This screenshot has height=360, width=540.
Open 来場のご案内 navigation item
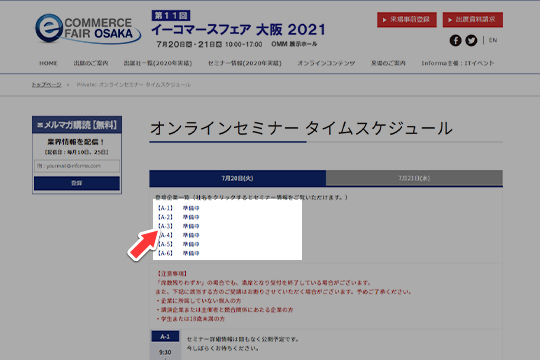coord(388,63)
